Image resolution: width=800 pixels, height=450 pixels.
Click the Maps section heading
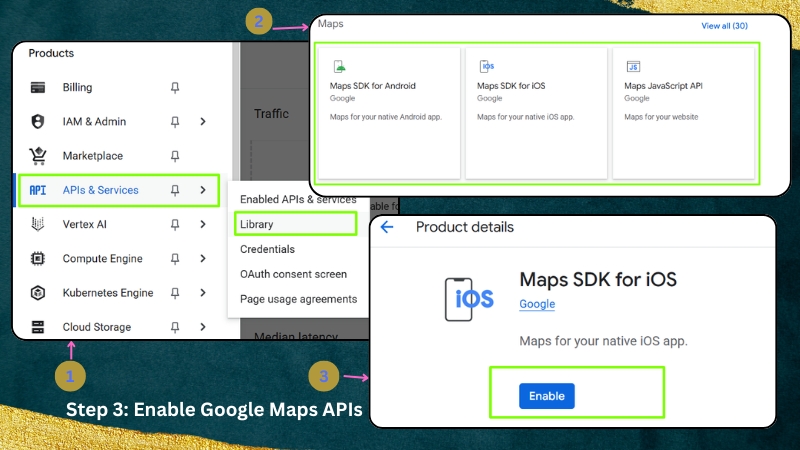tap(331, 23)
